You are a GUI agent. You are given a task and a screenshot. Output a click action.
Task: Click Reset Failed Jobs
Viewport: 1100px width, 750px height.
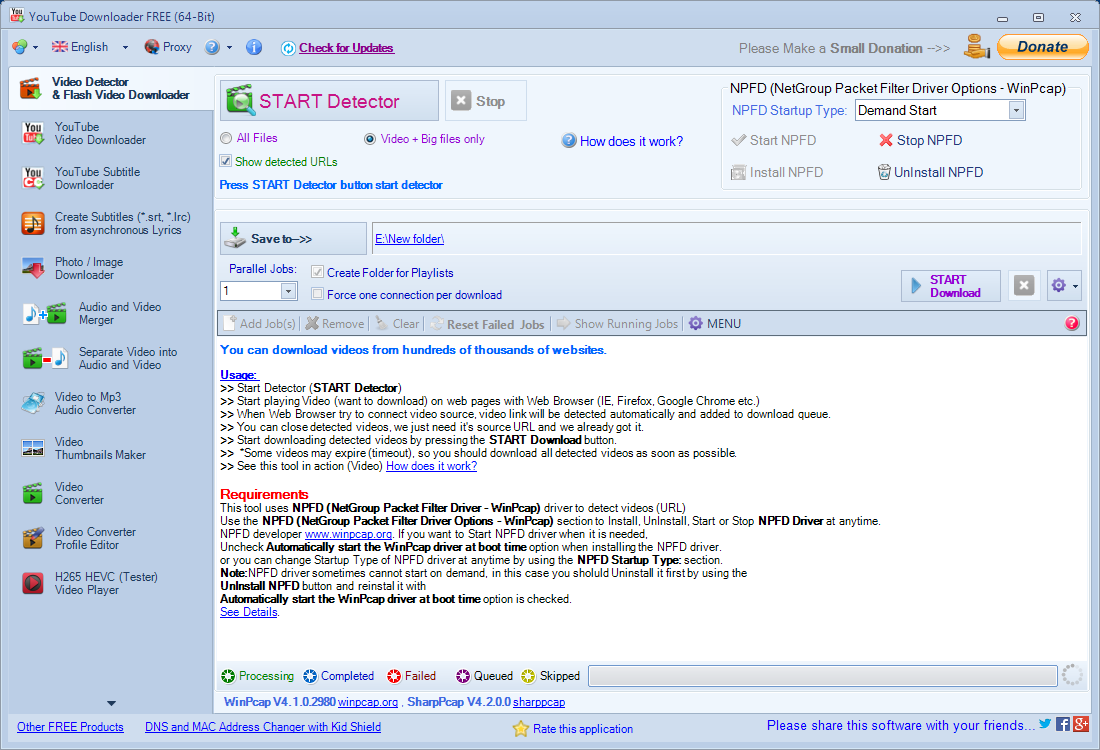[488, 323]
